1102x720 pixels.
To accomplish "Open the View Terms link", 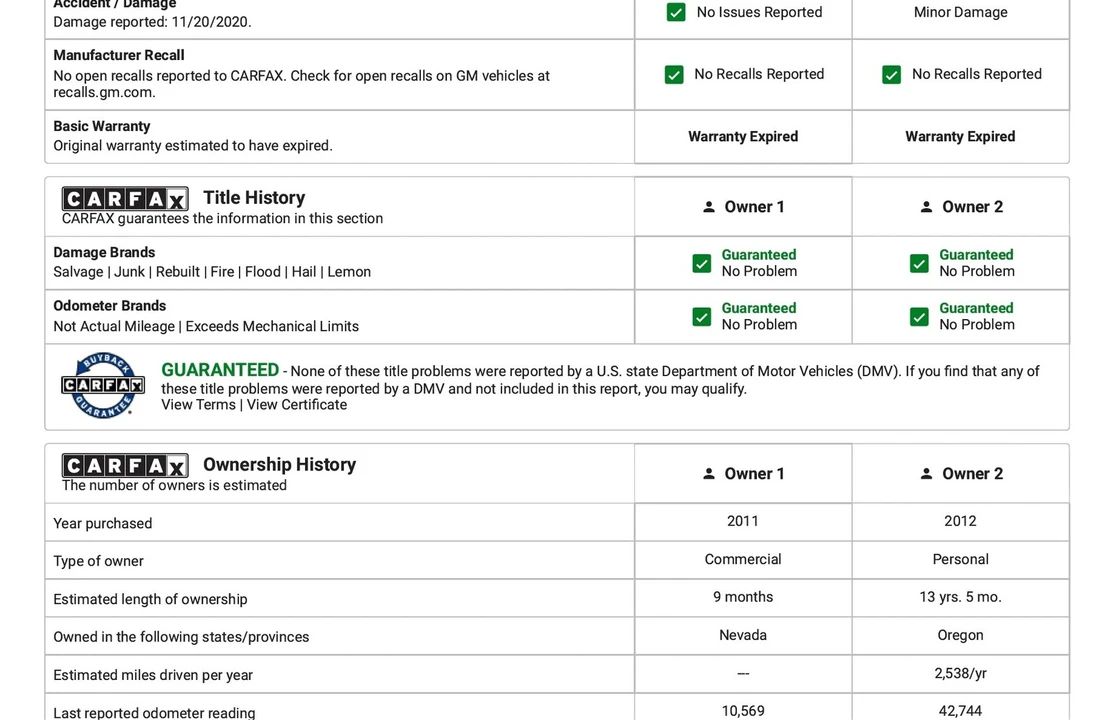I will point(198,405).
